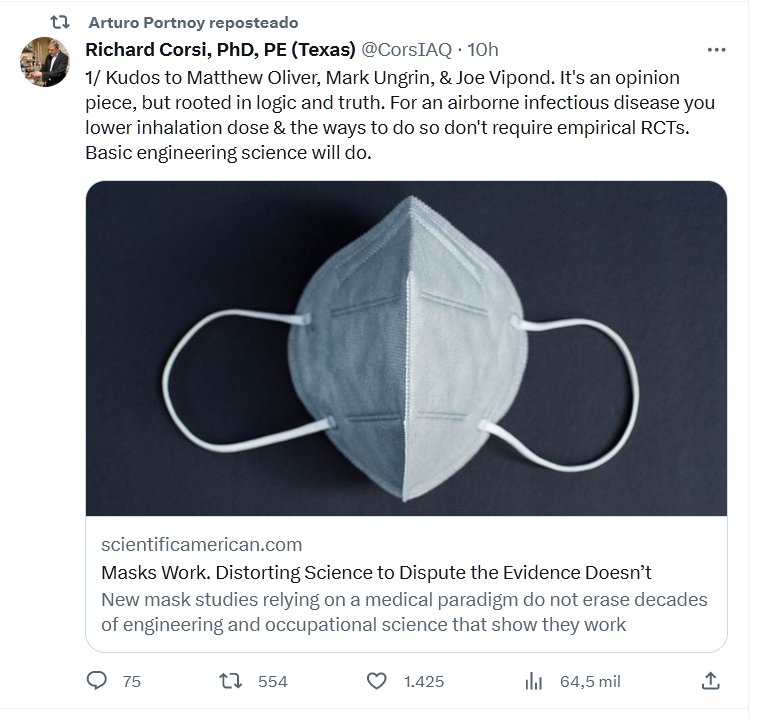Open the view analytics bar chart icon
Screen dimensions: 758x718
(534, 681)
